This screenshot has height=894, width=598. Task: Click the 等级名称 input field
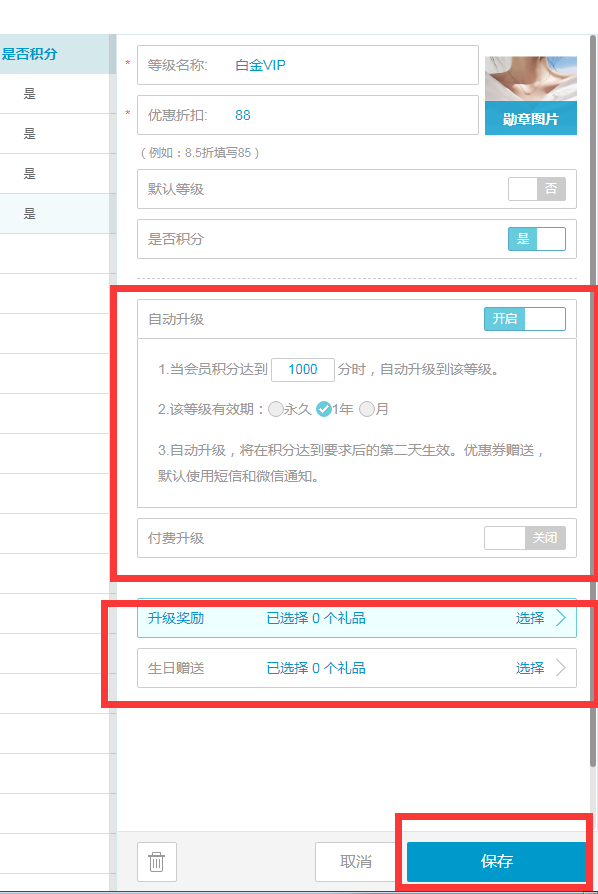[308, 65]
